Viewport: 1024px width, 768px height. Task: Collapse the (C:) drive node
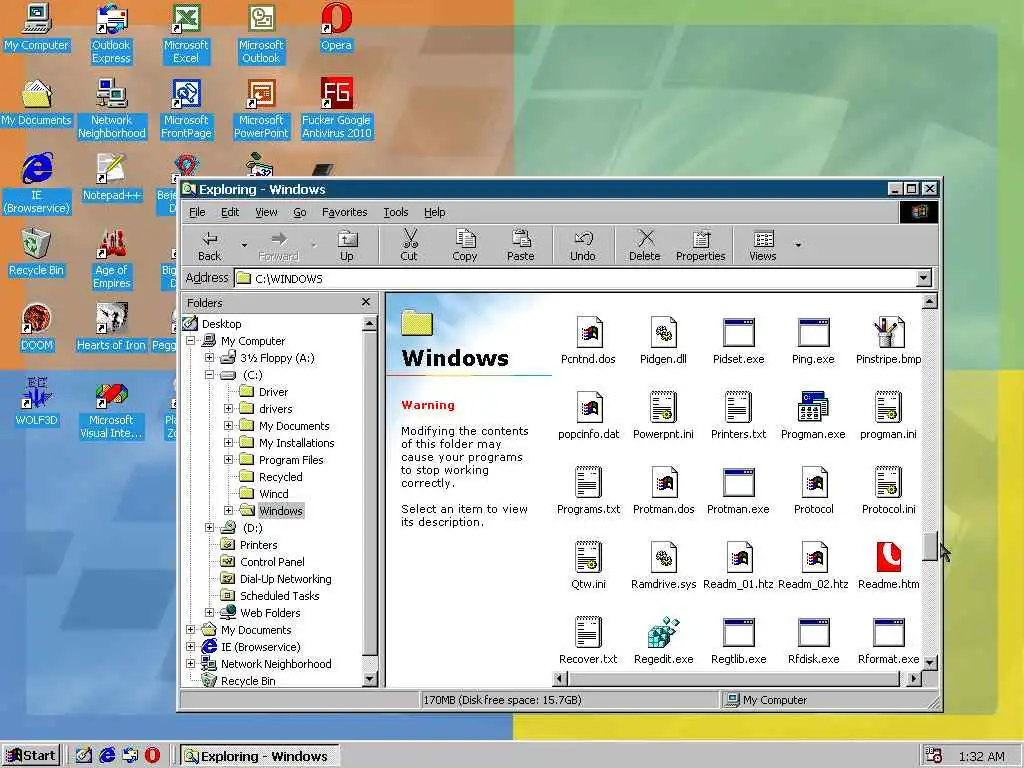tap(209, 375)
